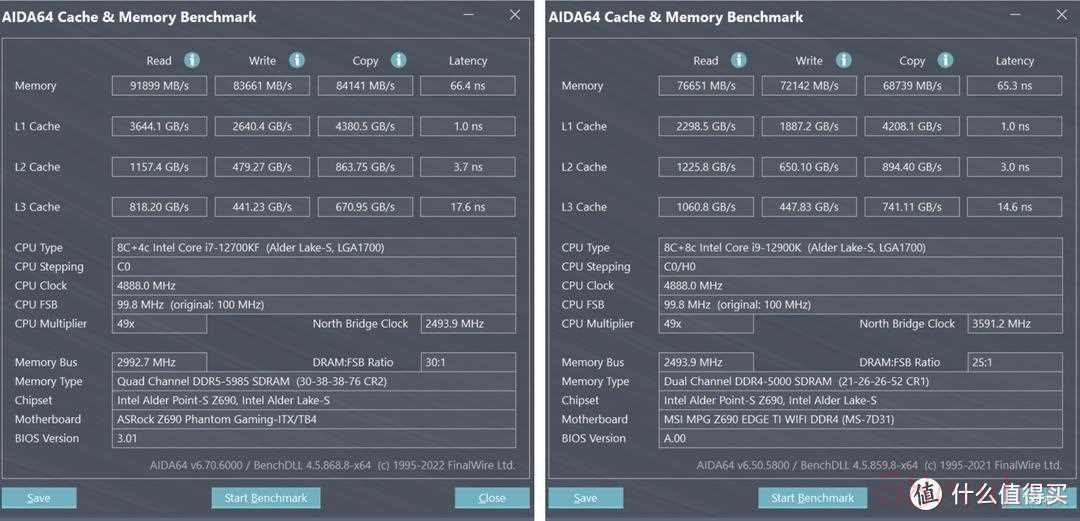Select L1 cache read 3644.1 GB/s
Screen dimensions: 1080x521
point(159,127)
